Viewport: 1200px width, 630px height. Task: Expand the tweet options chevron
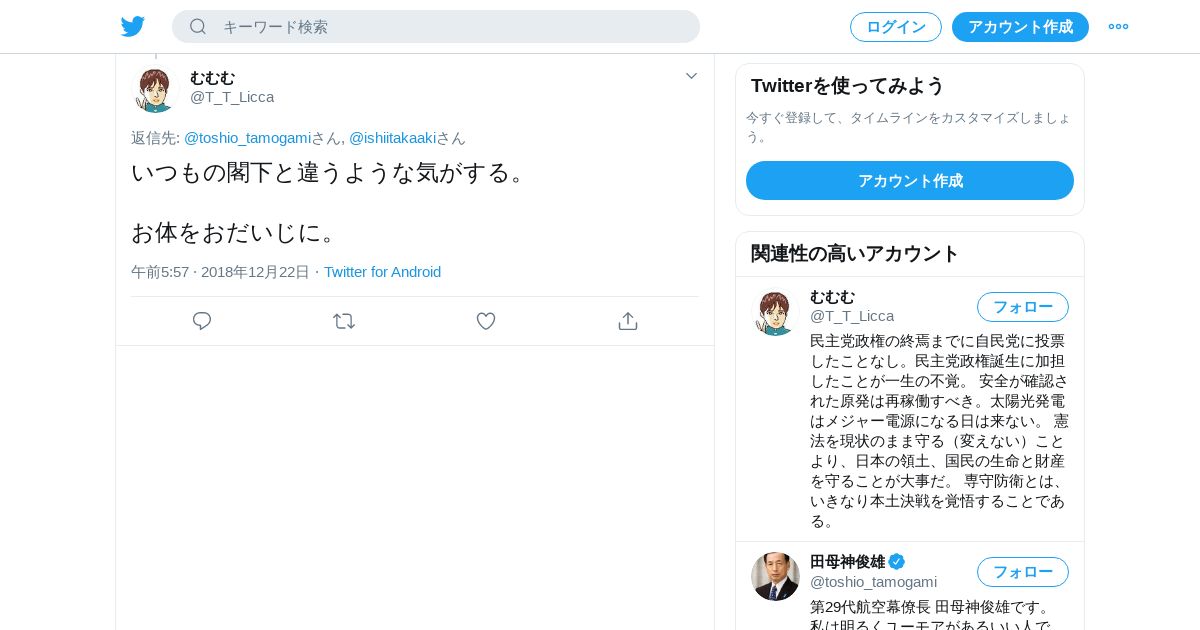(x=691, y=76)
